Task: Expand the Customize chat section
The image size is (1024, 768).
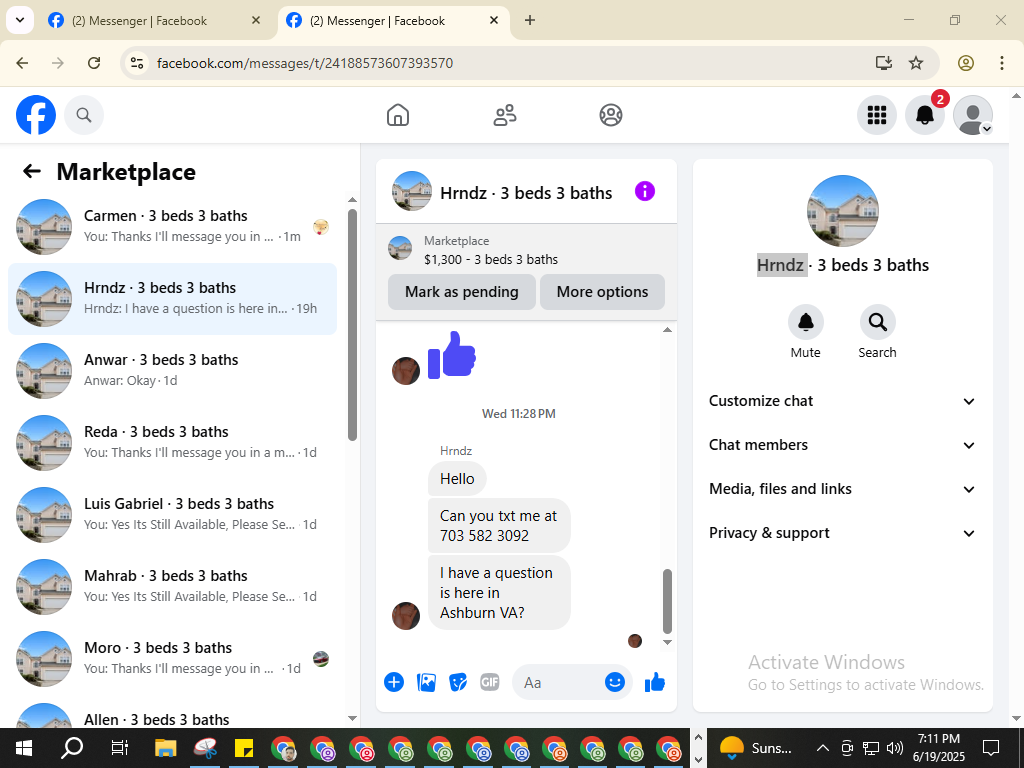Action: pyautogui.click(x=842, y=401)
